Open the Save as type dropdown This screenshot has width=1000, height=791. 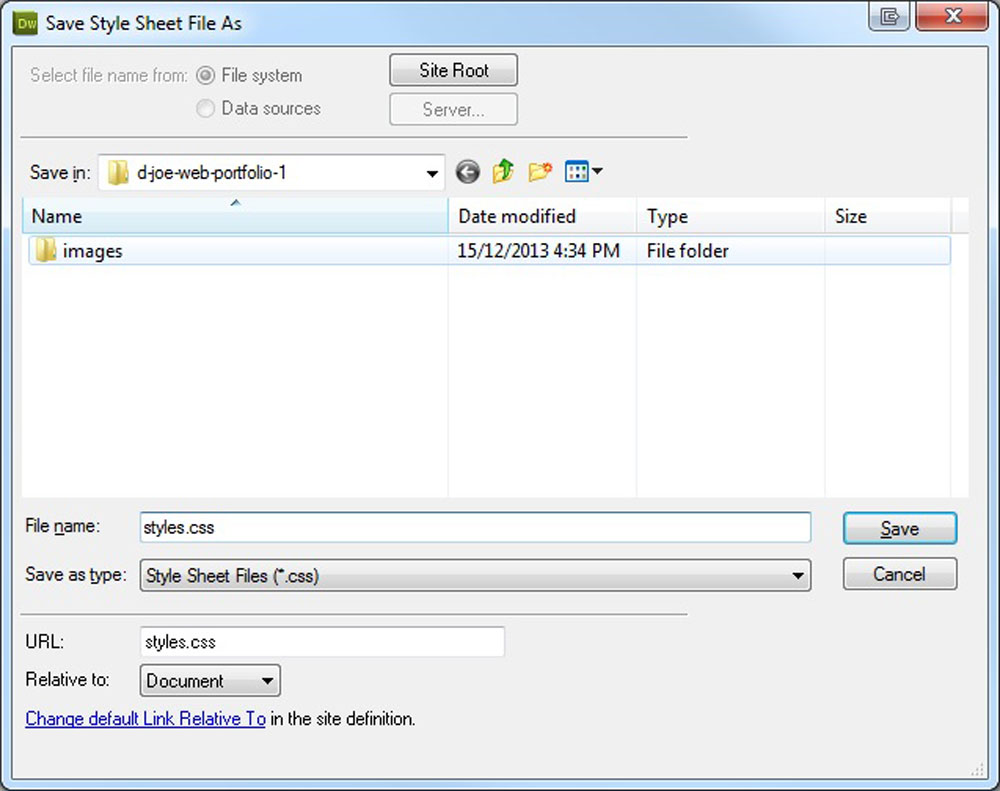coord(797,576)
